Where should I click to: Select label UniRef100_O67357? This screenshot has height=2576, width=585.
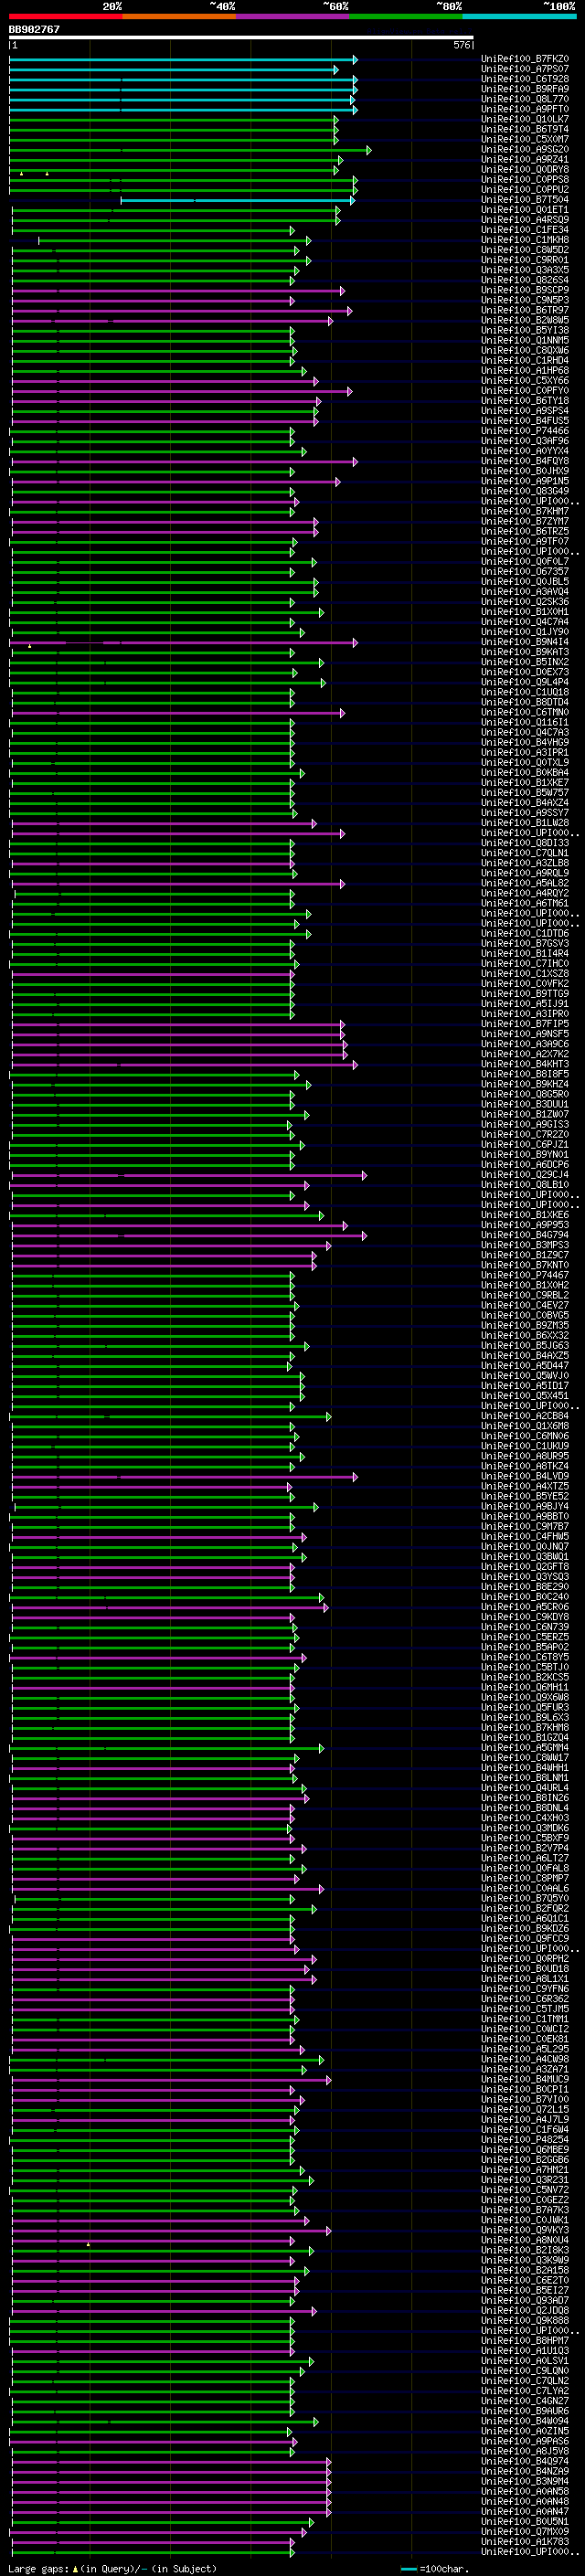[x=525, y=572]
